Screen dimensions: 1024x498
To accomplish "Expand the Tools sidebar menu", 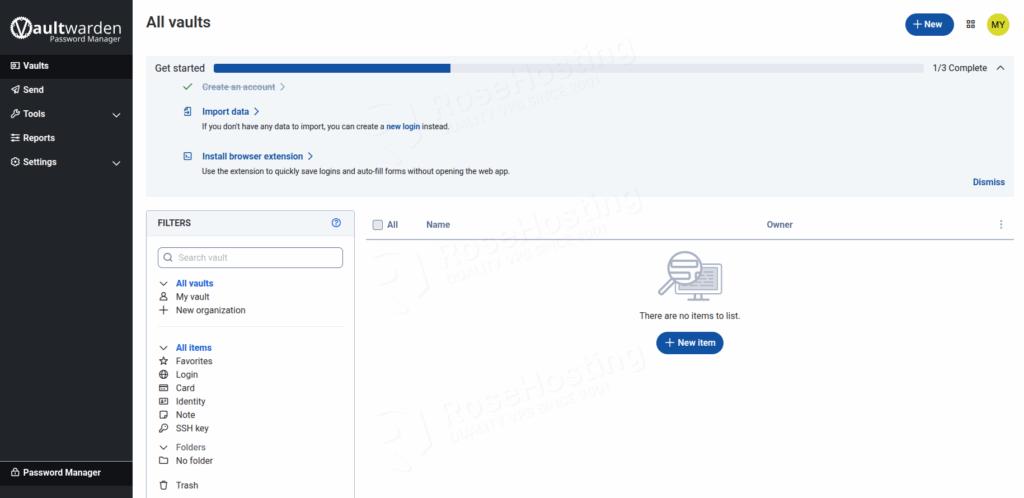I will (x=116, y=114).
